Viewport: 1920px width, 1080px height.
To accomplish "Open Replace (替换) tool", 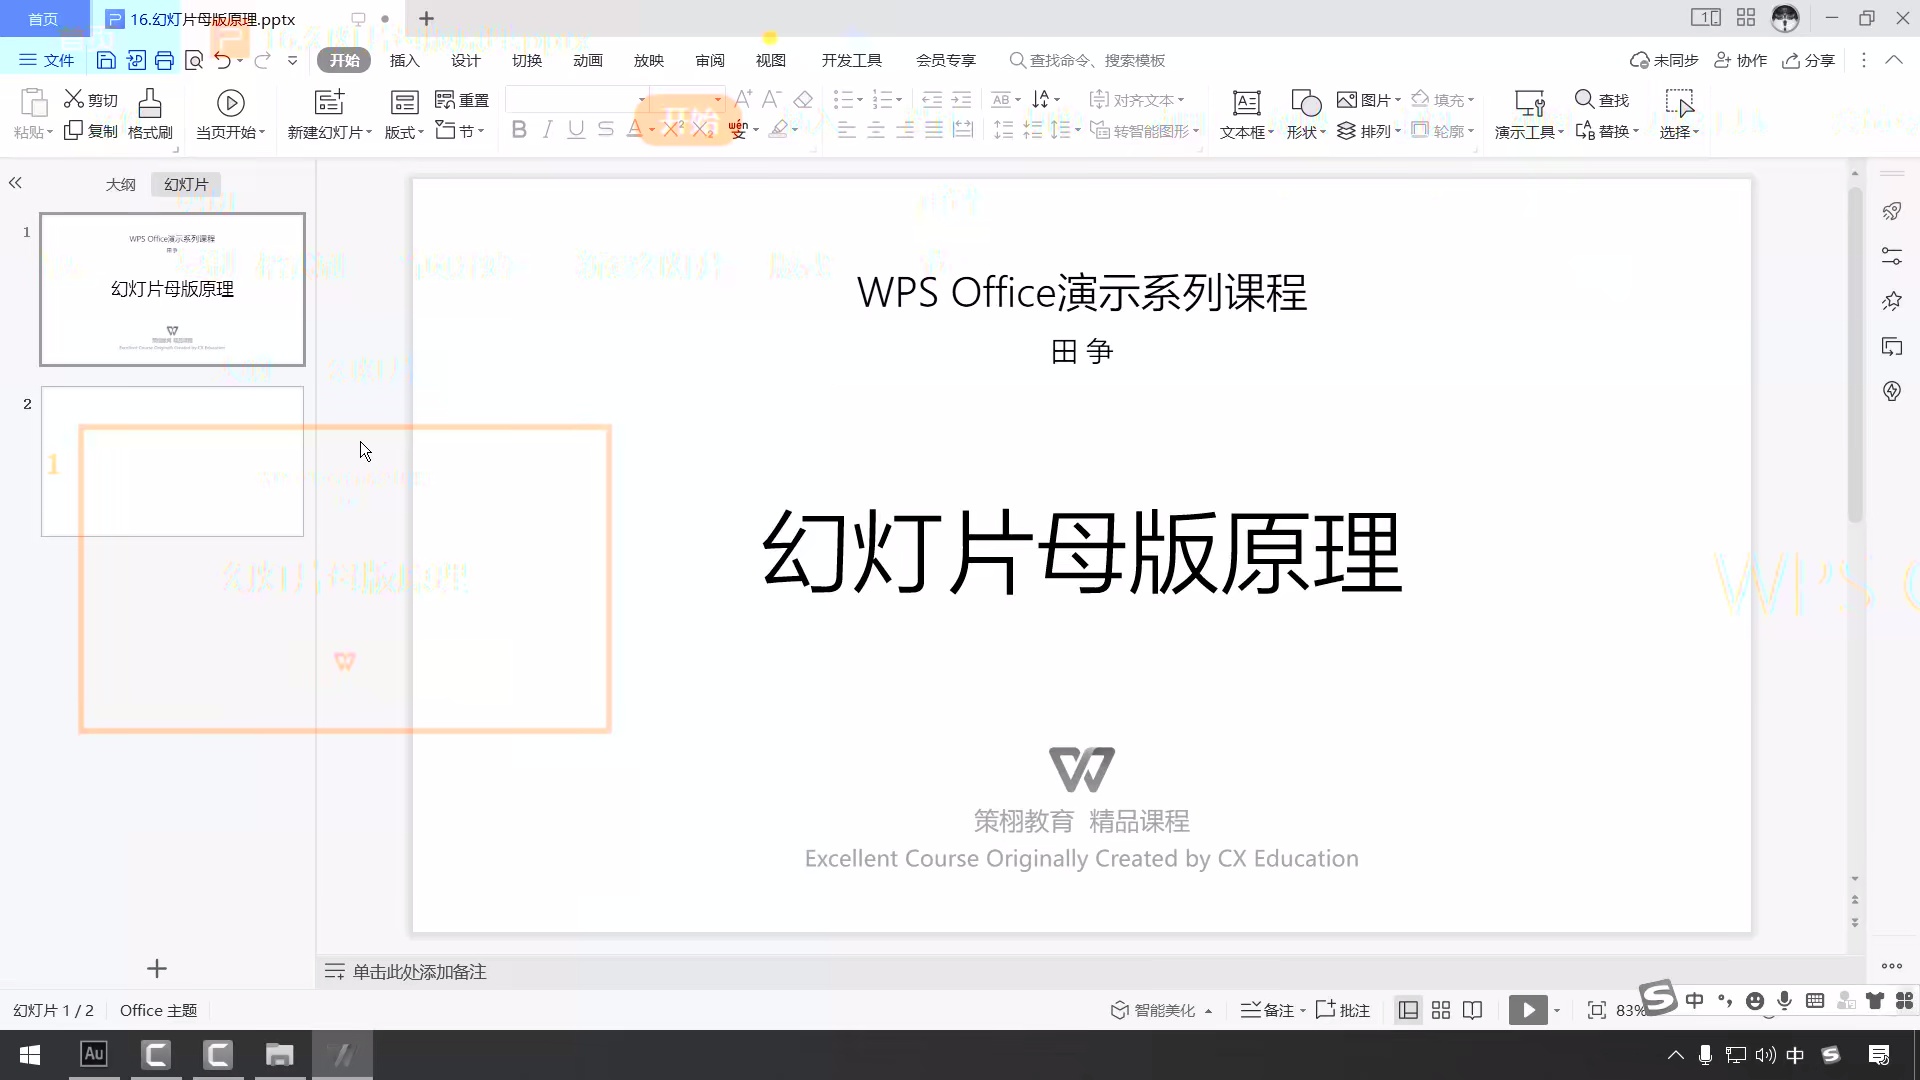I will 1607,131.
